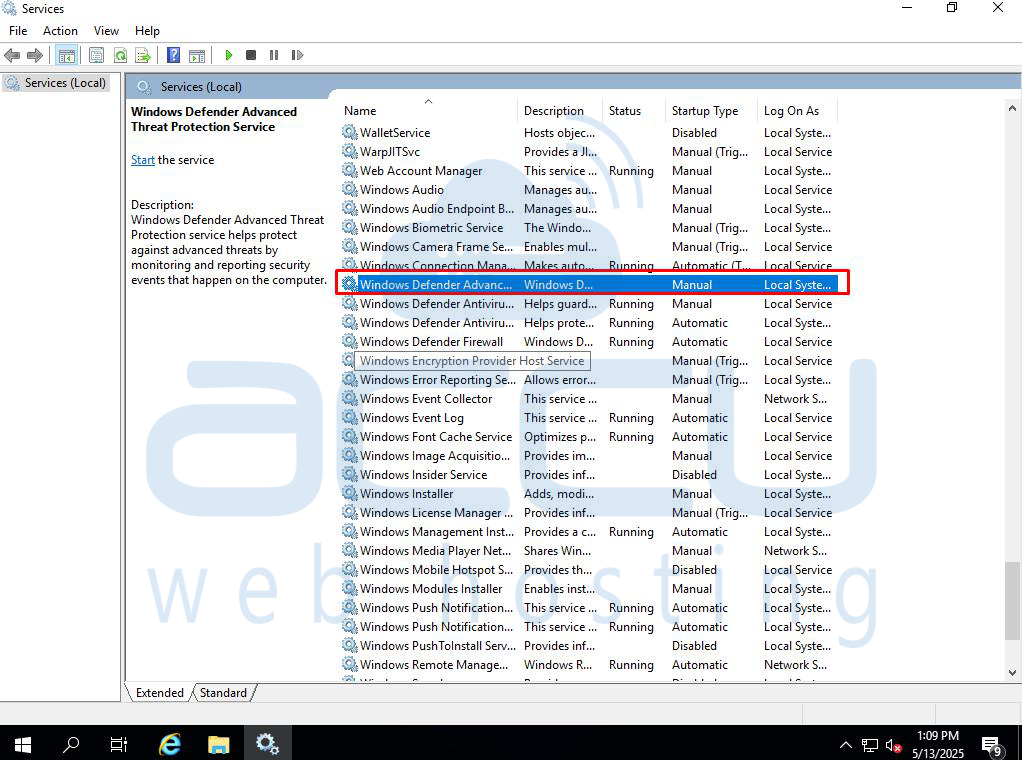Click the scroll up arrow of services list
Viewport: 1022px width, 760px height.
[x=1012, y=108]
